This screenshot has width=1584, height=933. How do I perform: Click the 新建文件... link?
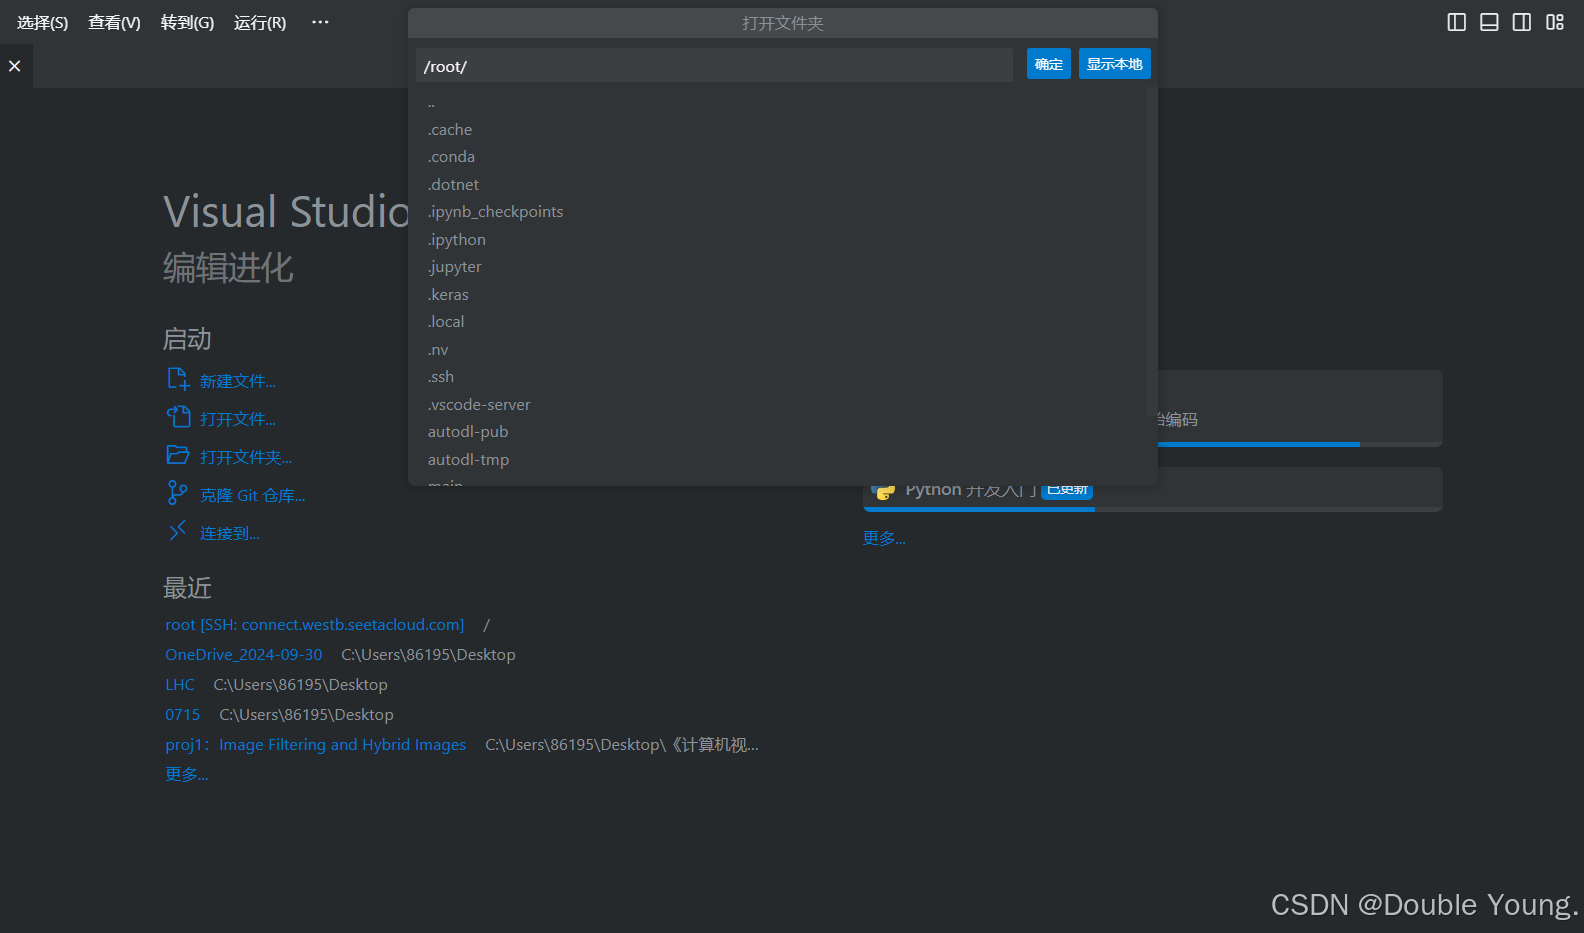point(238,381)
